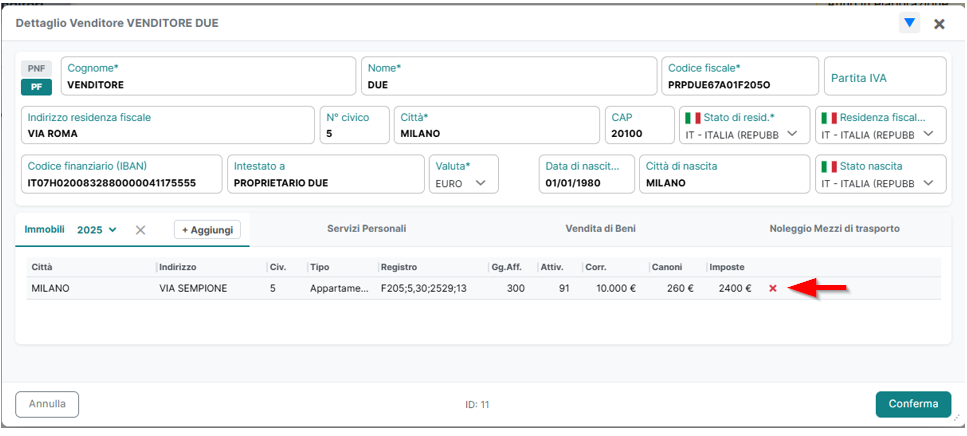Edit the Indirizzo residenza fiscale field
The width and height of the screenshot is (967, 436).
click(168, 125)
